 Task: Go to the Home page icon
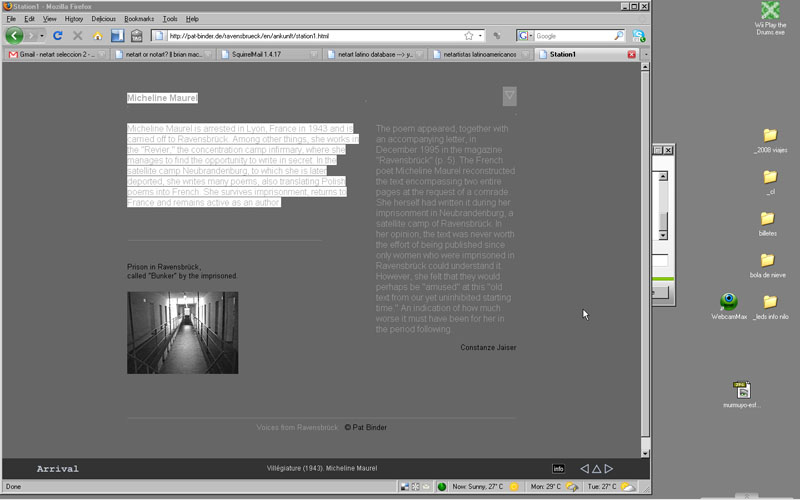pos(97,36)
